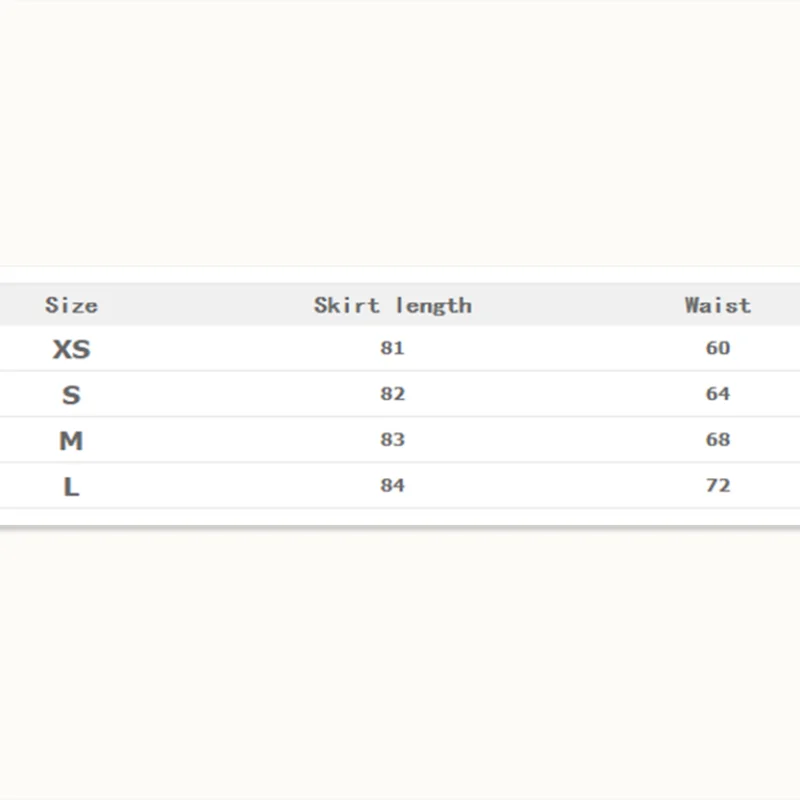Screen dimensions: 800x800
Task: Select the M size label
Action: pyautogui.click(x=71, y=441)
